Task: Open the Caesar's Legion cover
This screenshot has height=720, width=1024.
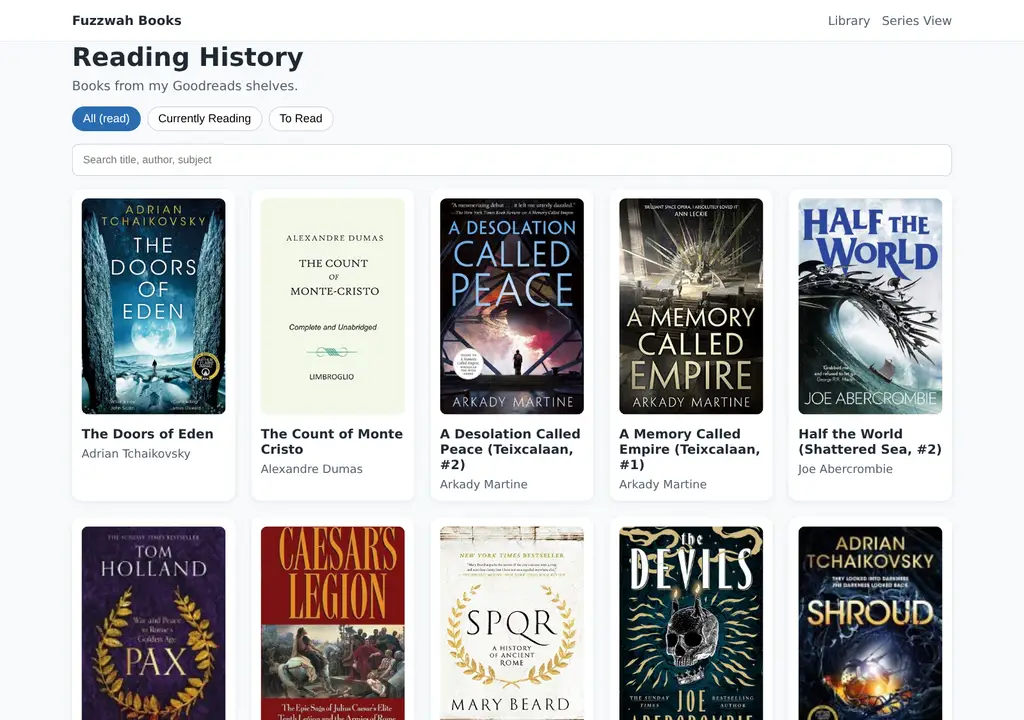Action: coord(332,623)
